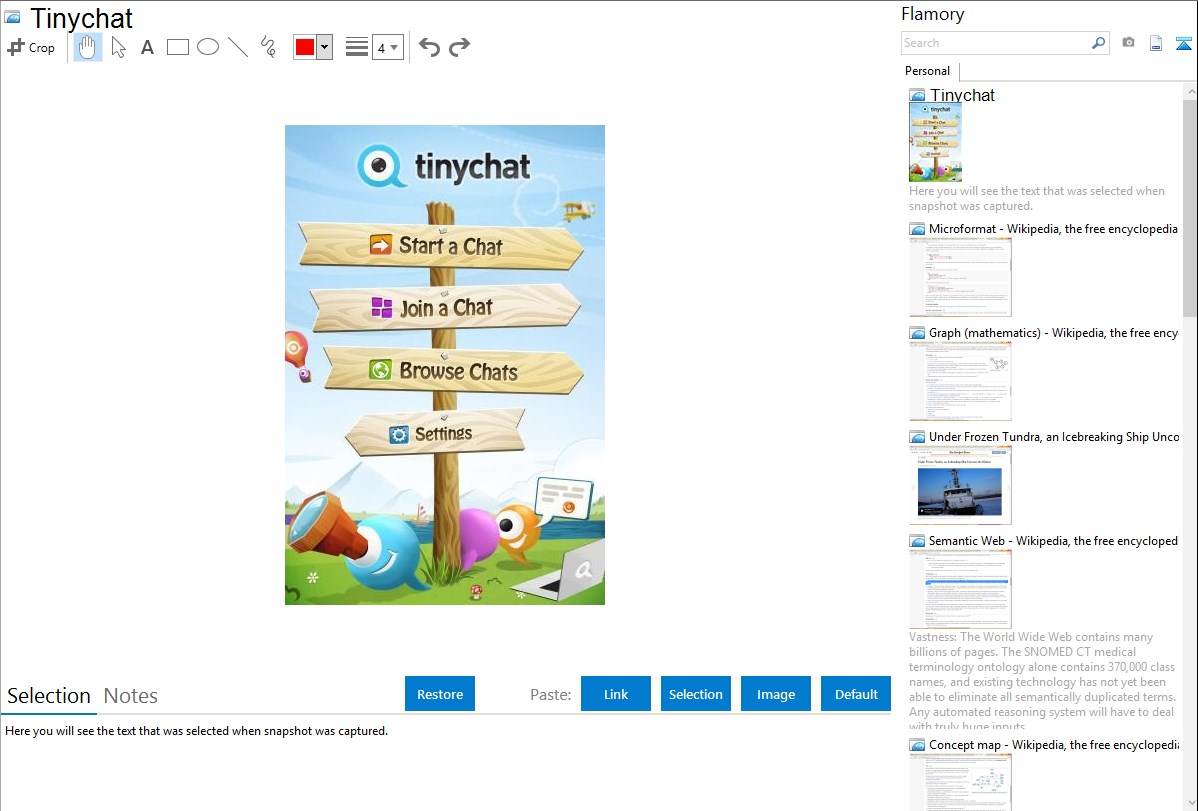Image resolution: width=1198 pixels, height=811 pixels.
Task: Switch to the Personal tab
Action: (928, 71)
